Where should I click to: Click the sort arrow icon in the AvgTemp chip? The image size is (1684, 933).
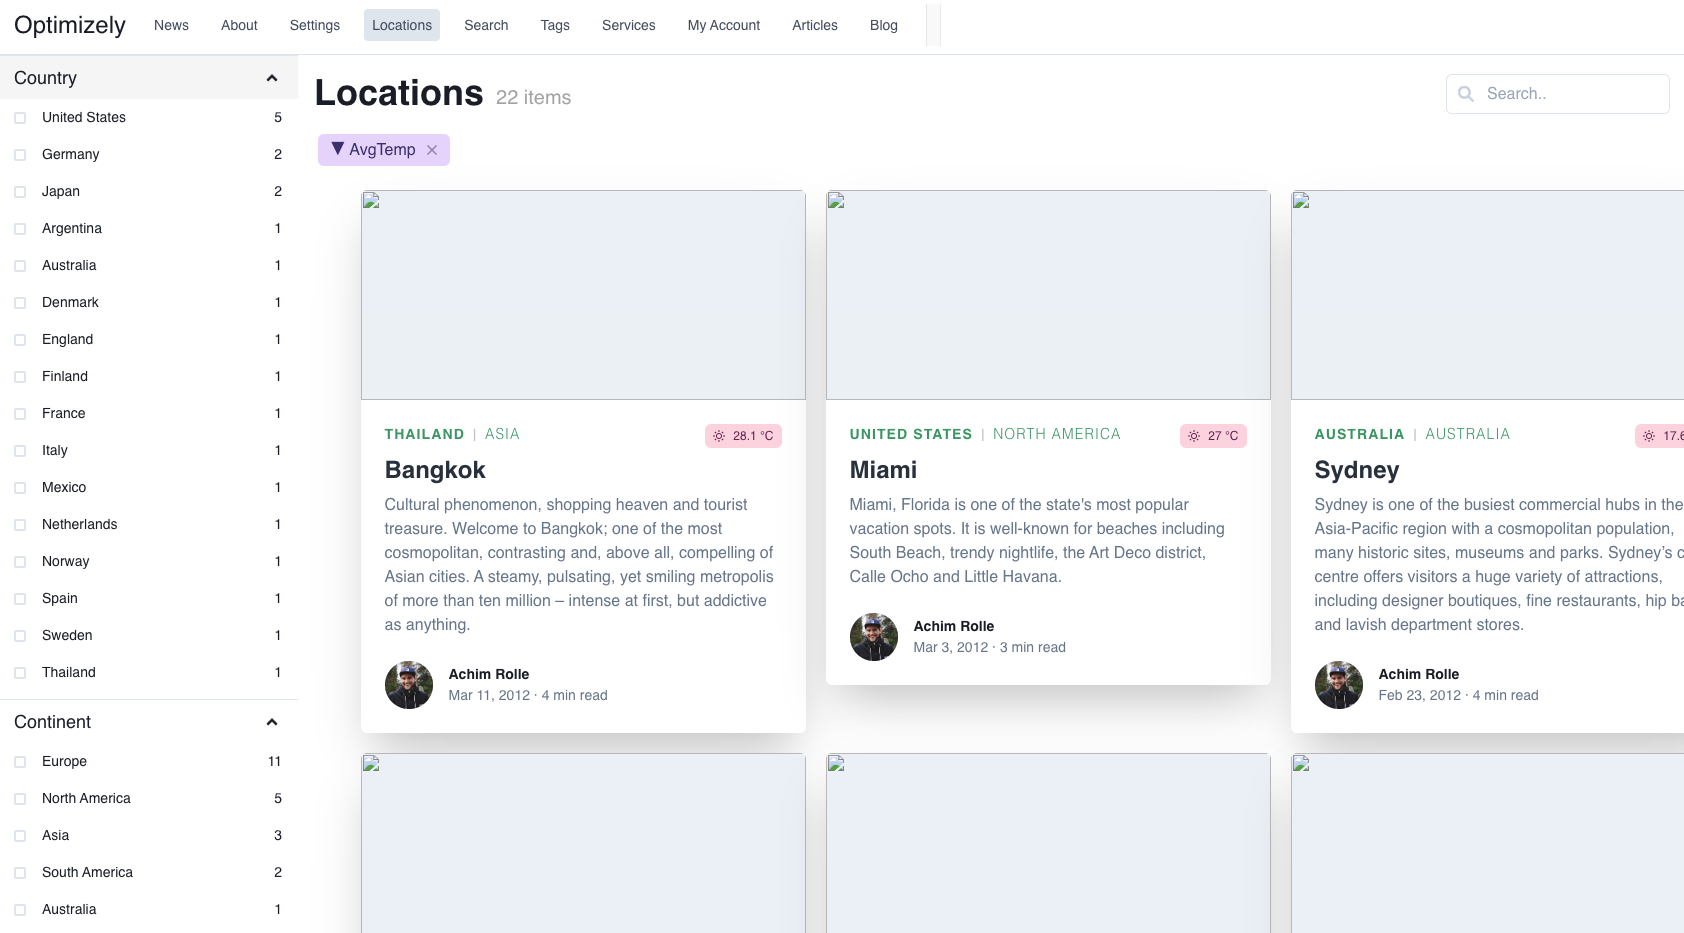pyautogui.click(x=338, y=149)
